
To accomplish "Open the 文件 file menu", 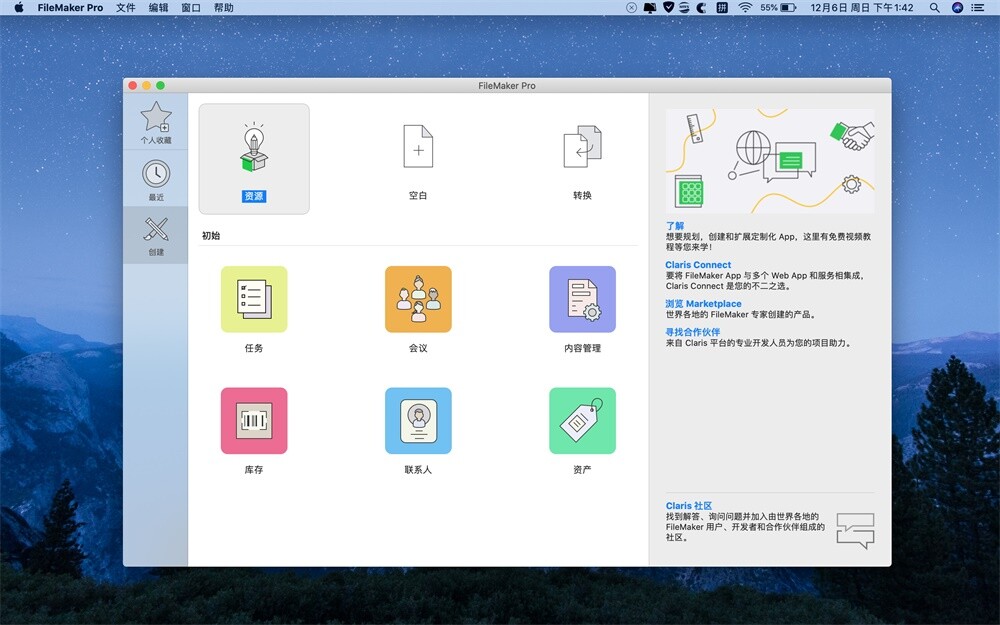I will (126, 8).
